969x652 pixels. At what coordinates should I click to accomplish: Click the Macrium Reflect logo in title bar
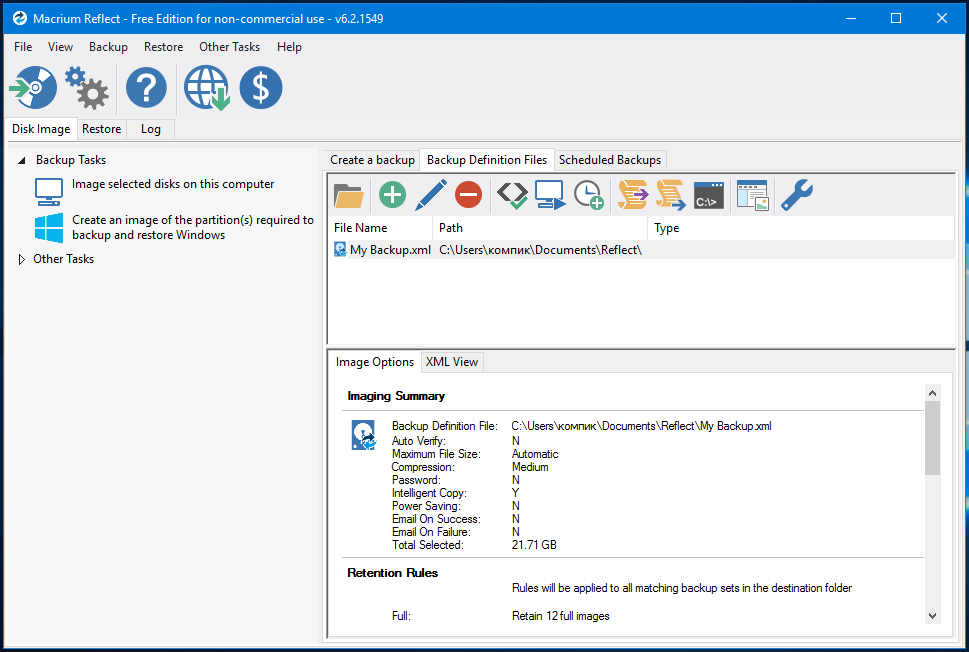(20, 18)
